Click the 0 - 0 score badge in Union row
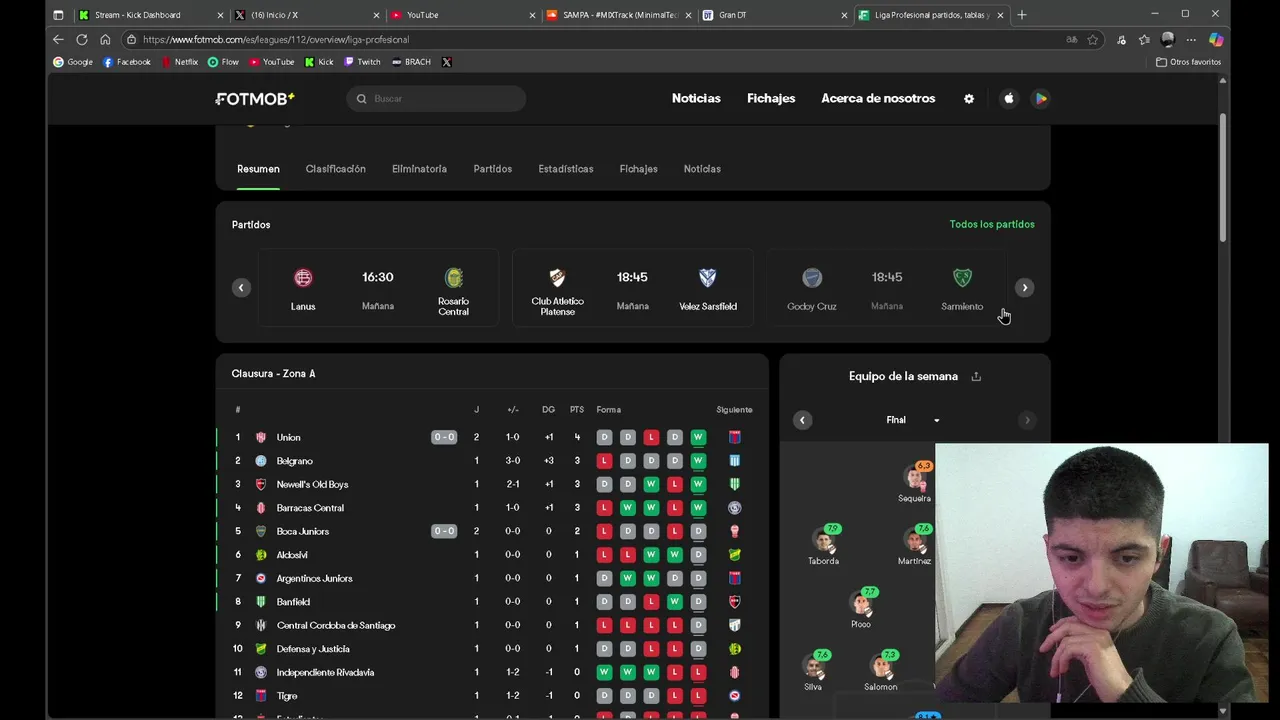 coord(444,437)
